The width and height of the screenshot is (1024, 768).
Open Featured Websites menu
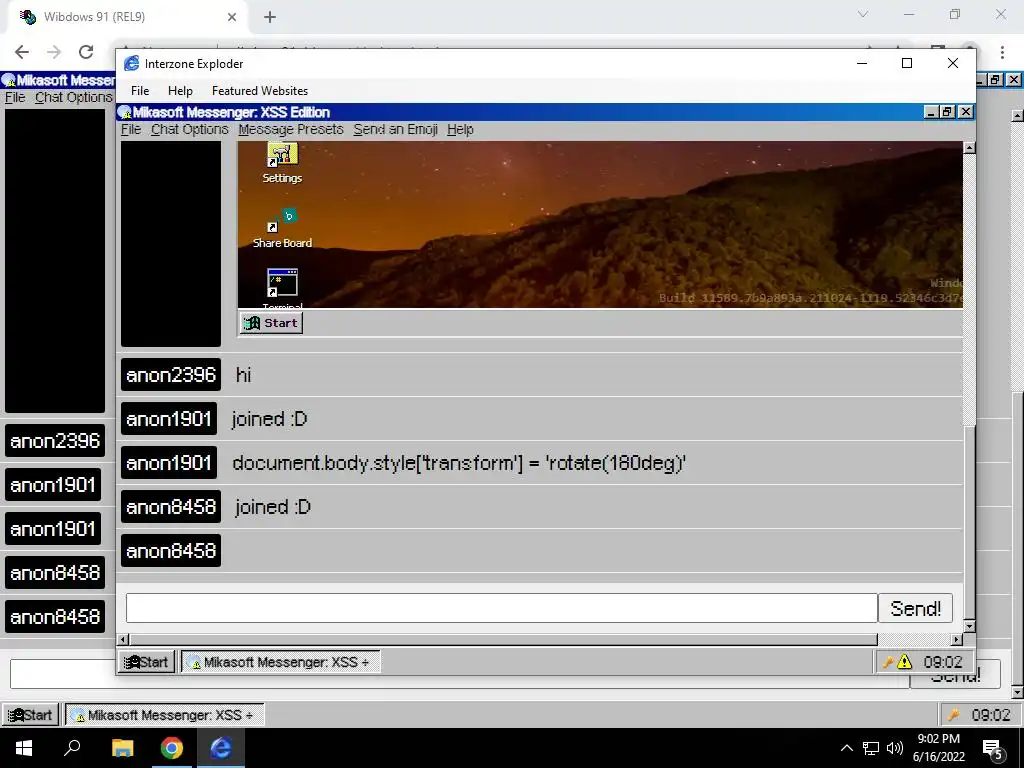click(x=260, y=91)
